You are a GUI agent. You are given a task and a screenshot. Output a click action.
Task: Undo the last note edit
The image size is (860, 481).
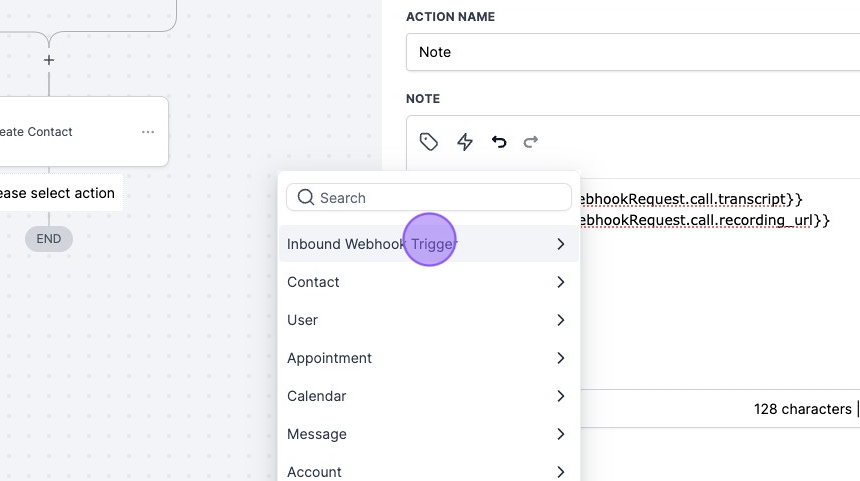[x=499, y=142]
